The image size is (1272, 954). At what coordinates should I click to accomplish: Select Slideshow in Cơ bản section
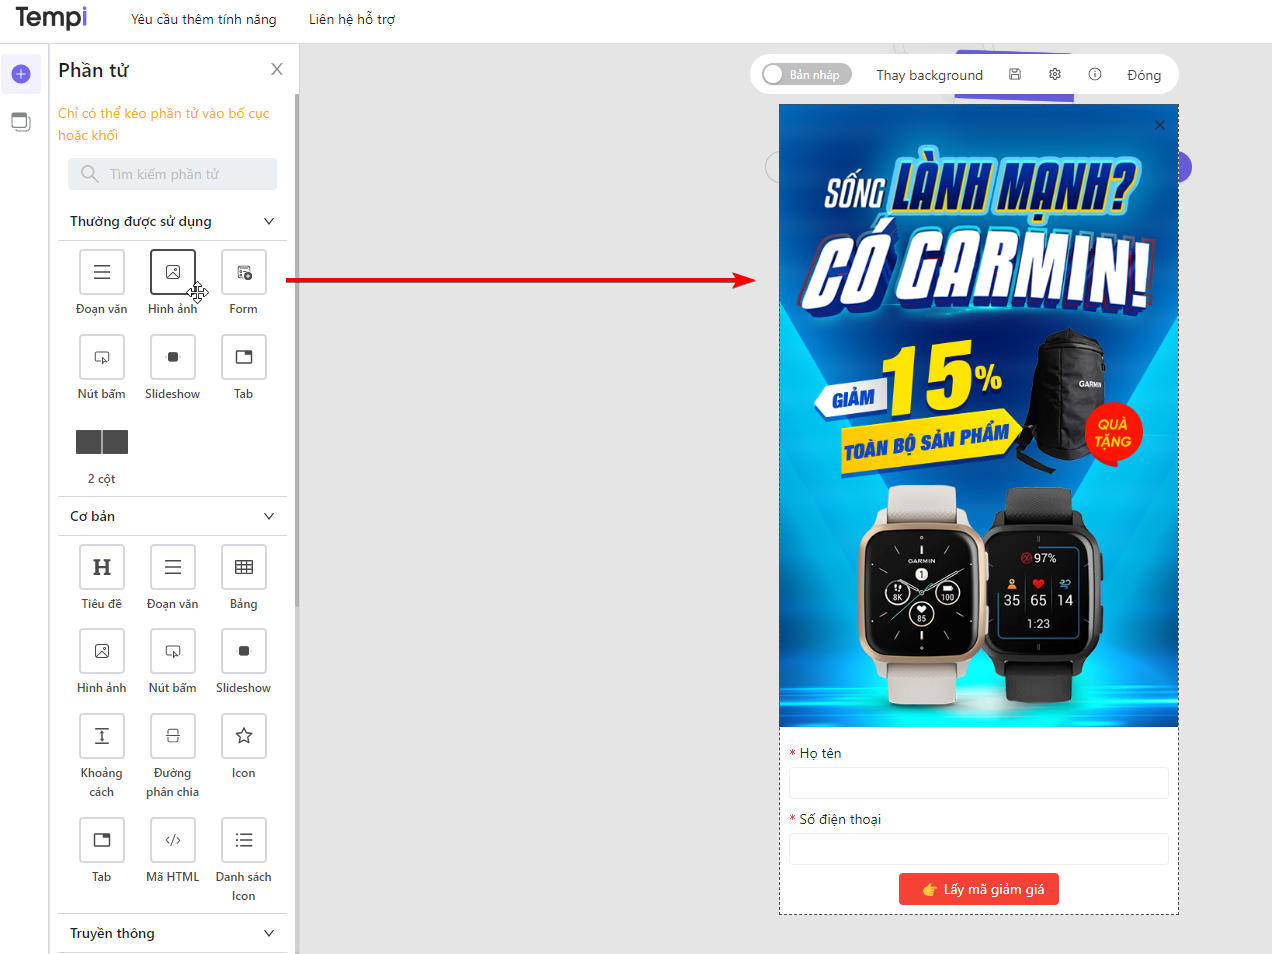[x=244, y=651]
